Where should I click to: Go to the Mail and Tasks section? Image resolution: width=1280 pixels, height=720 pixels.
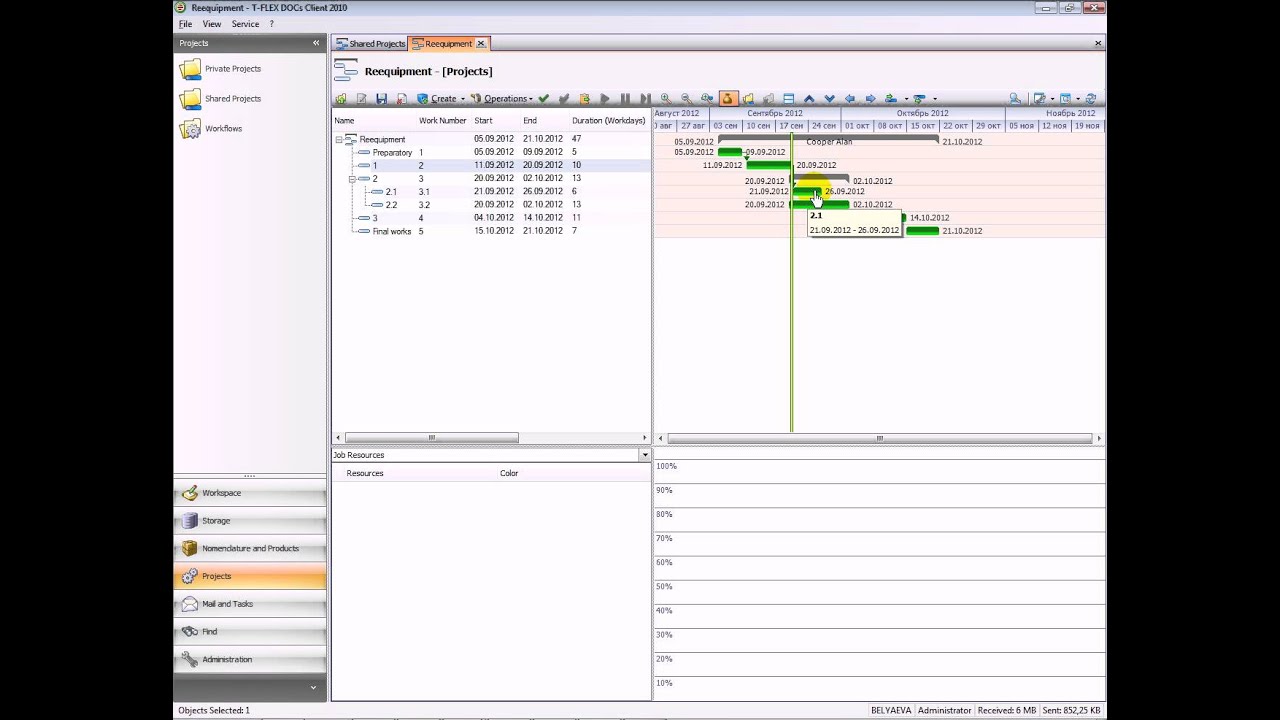point(250,604)
